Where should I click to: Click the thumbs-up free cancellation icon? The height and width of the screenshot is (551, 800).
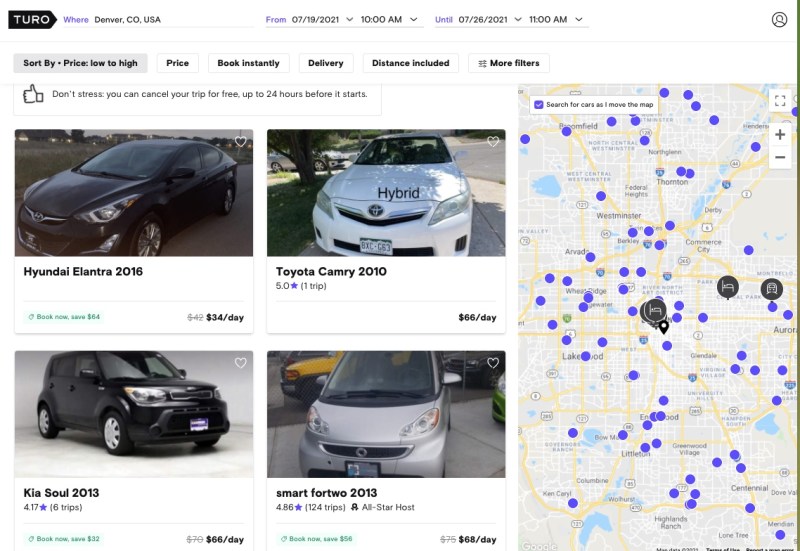point(33,94)
